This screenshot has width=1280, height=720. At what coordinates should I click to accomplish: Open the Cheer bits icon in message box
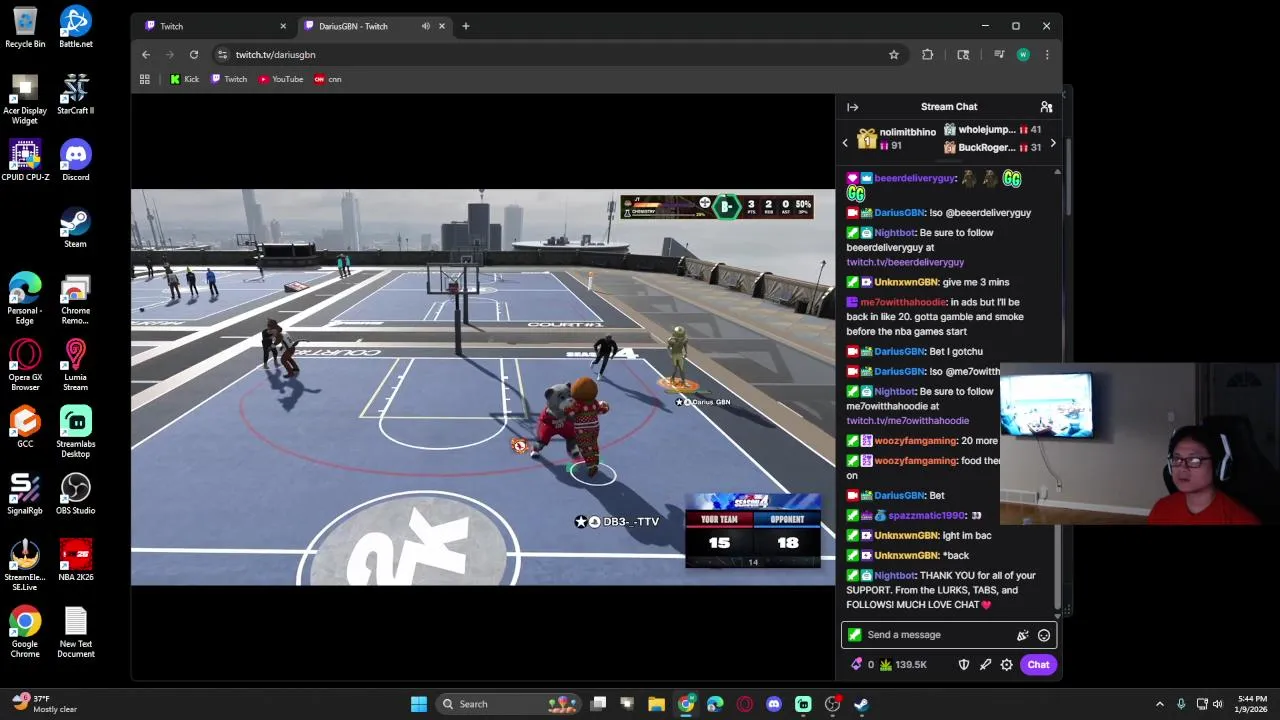point(1022,635)
